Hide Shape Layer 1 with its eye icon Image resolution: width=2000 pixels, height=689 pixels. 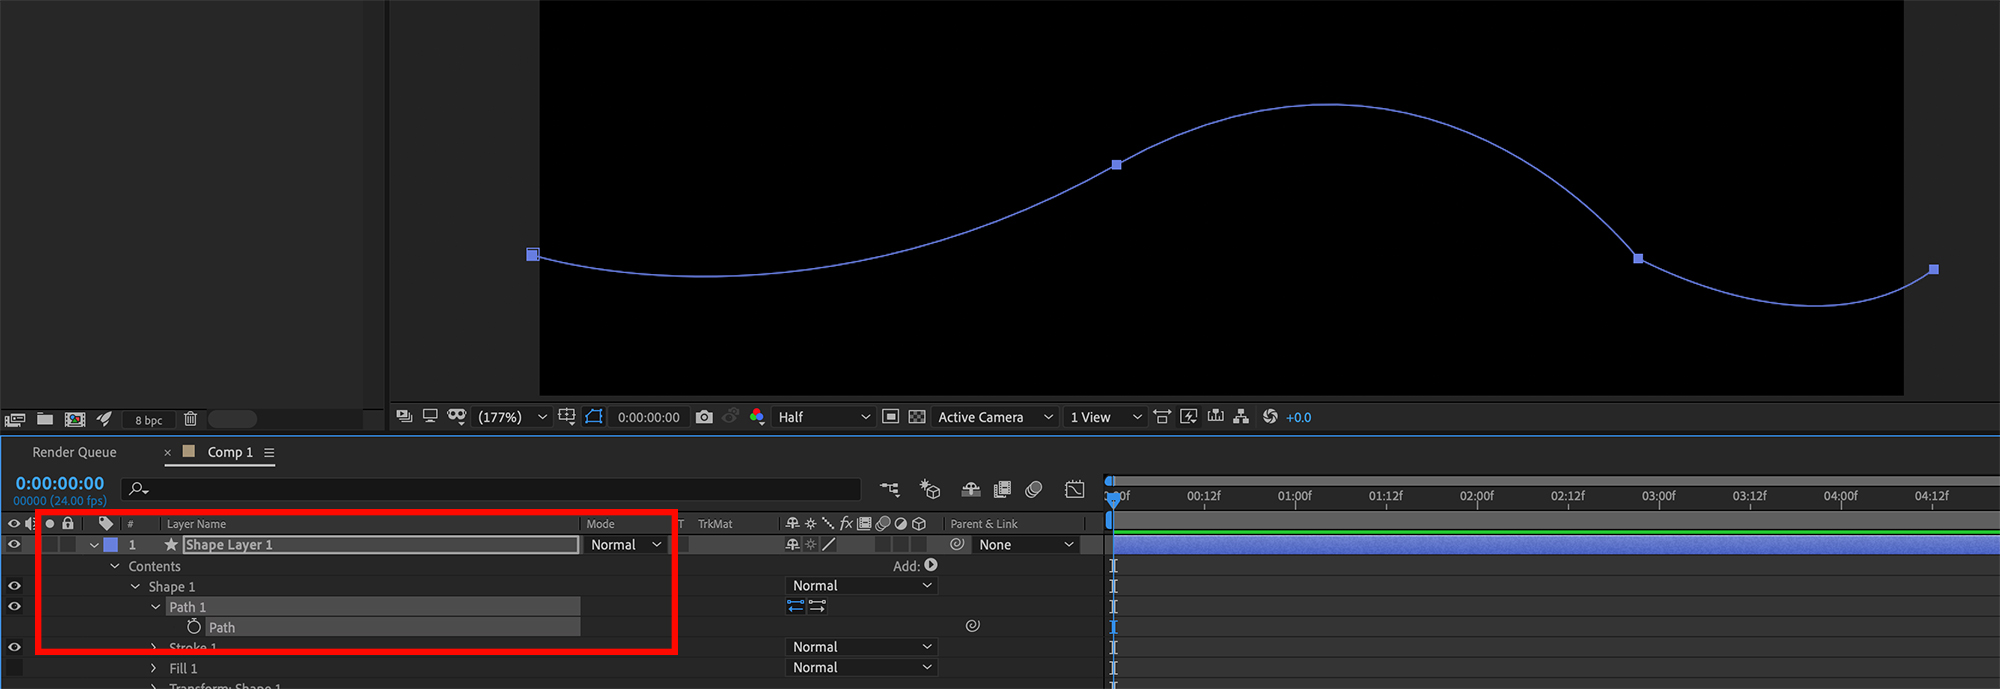(14, 545)
